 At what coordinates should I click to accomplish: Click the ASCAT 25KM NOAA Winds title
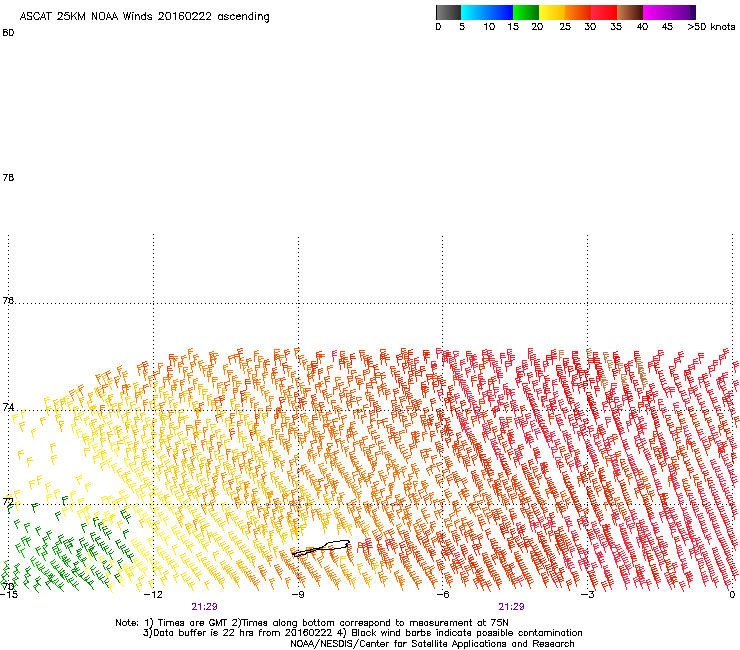pos(144,16)
